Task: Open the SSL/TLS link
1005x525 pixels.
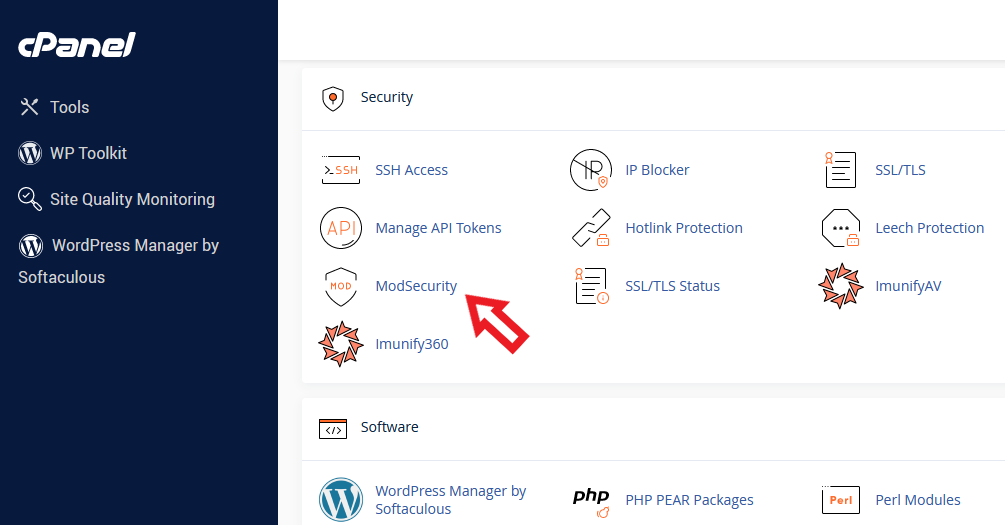Action: pyautogui.click(x=900, y=171)
